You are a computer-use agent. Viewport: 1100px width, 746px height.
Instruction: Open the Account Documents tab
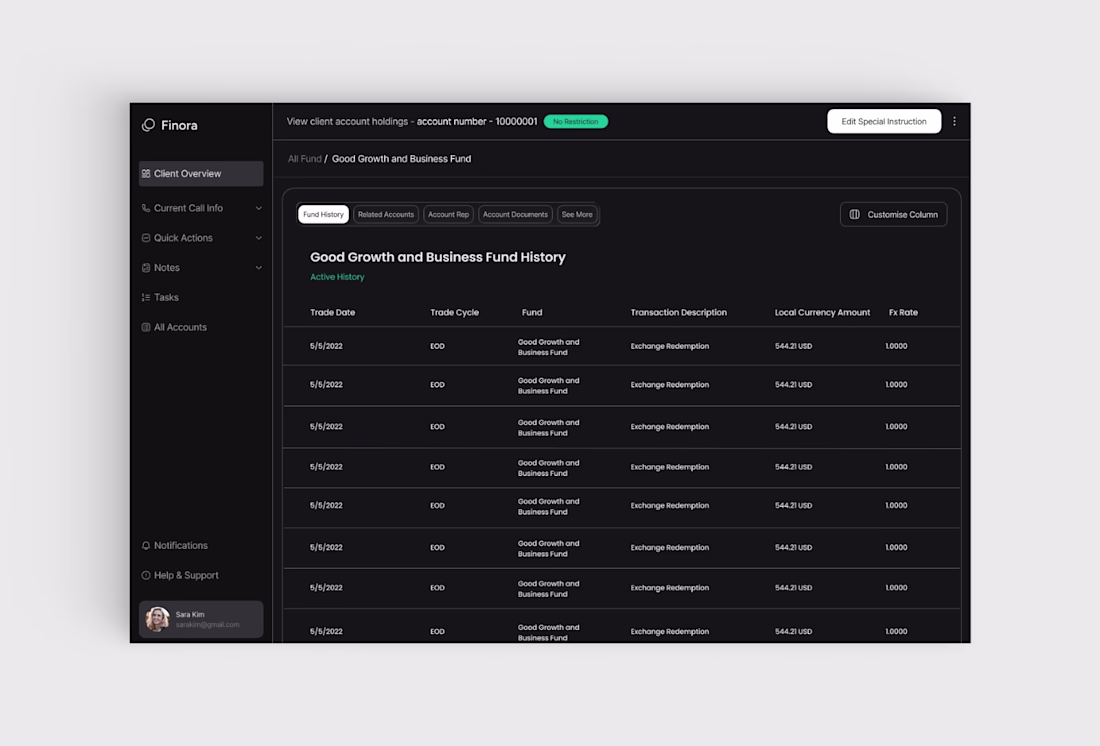[515, 215]
